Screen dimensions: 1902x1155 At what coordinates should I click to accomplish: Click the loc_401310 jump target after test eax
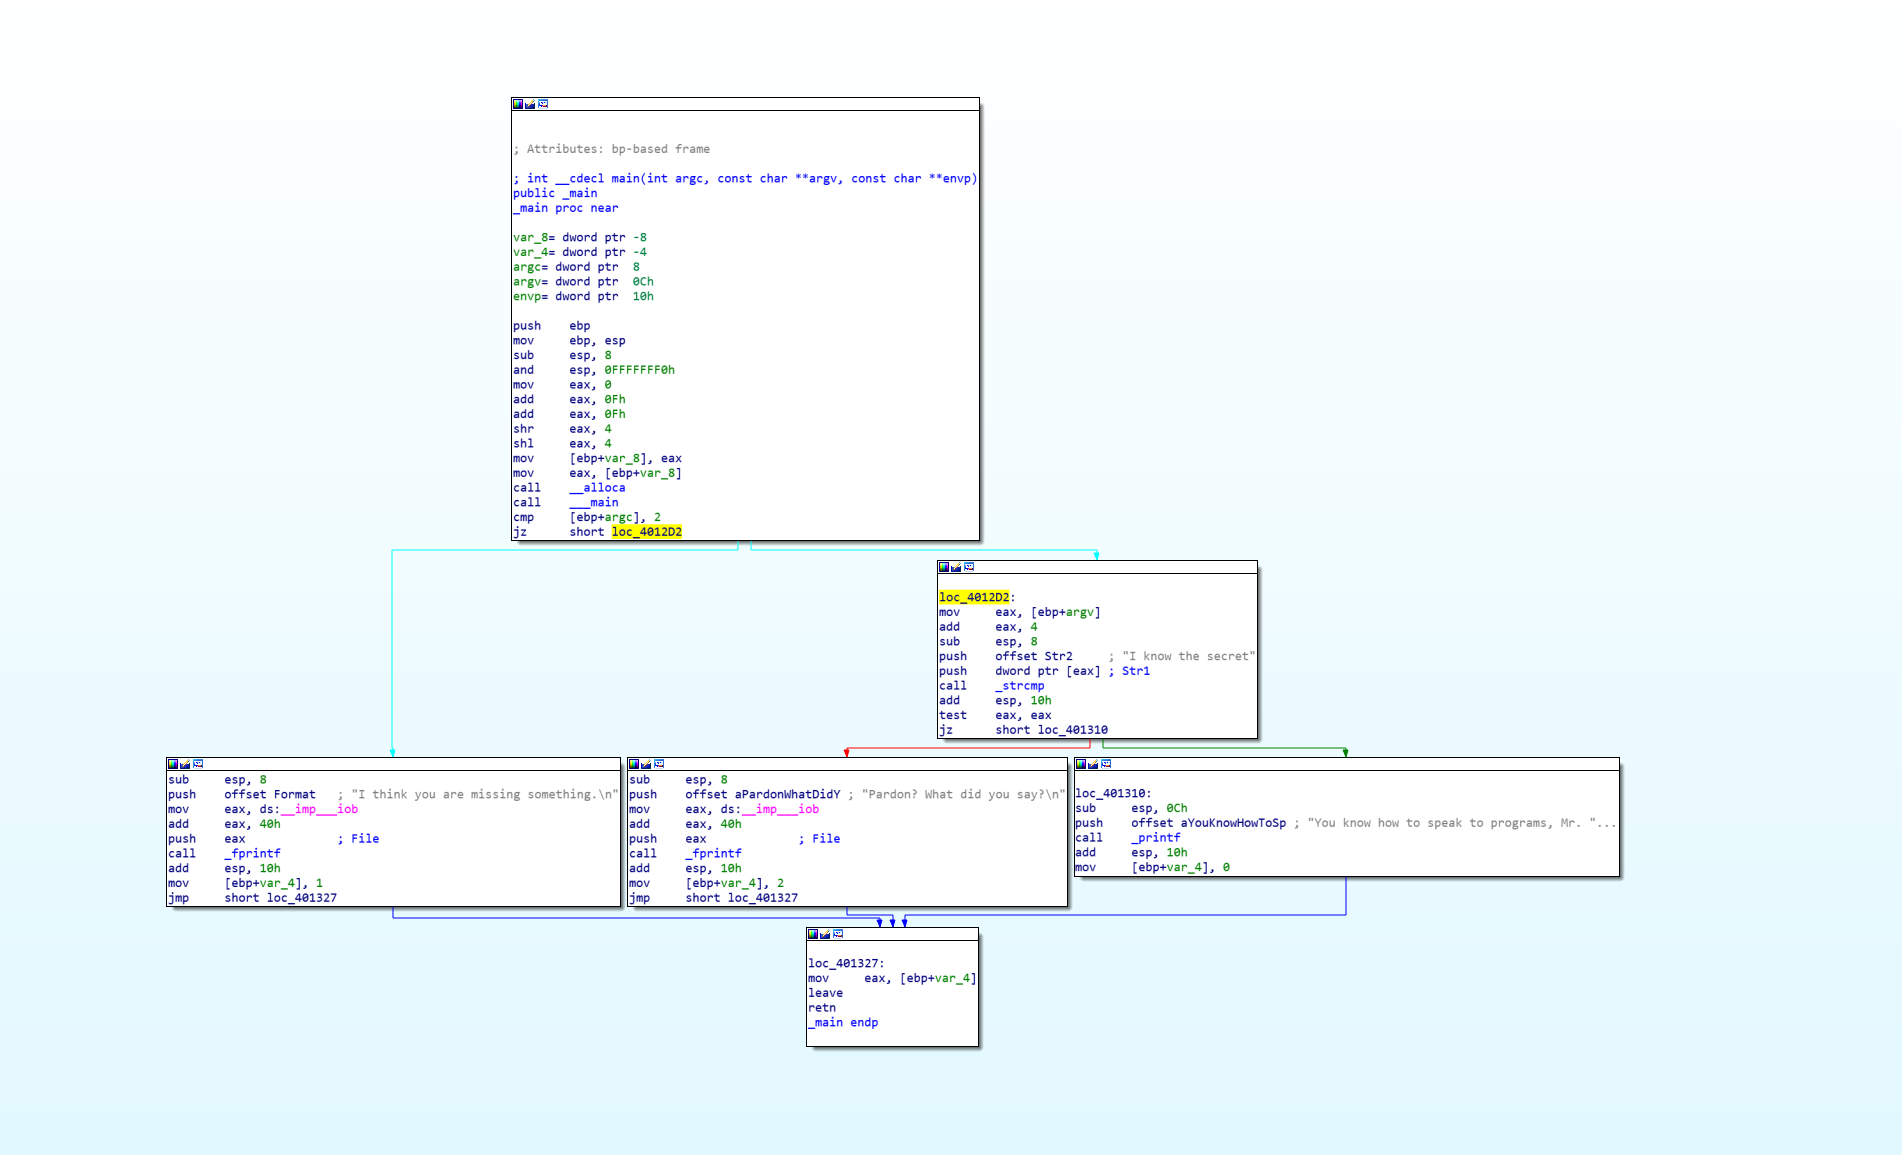1073,730
